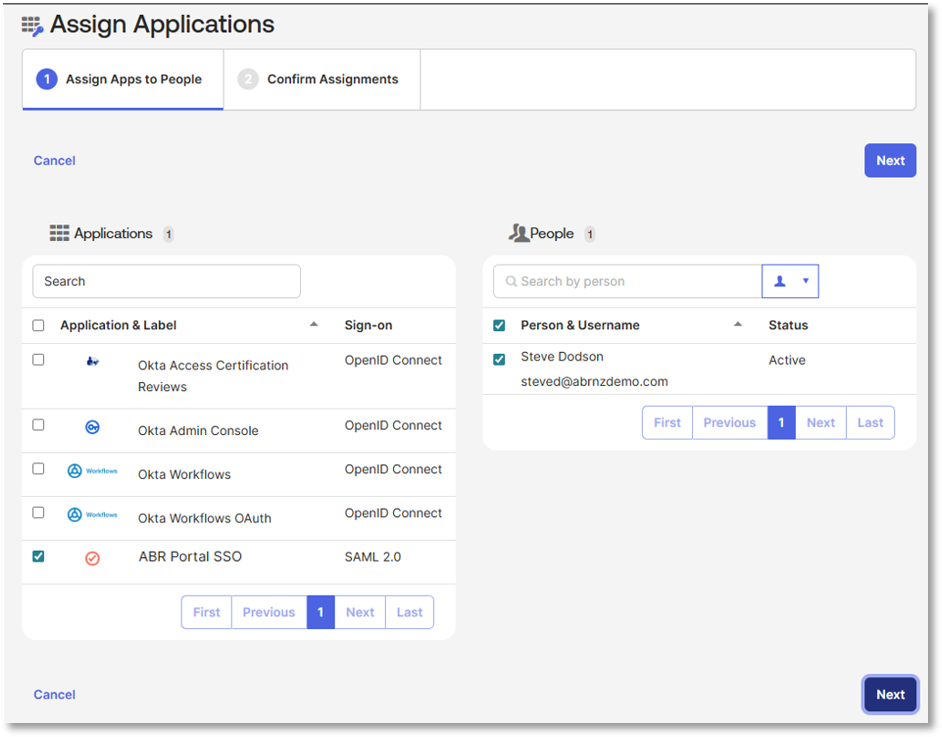This screenshot has width=942, height=737.
Task: Click the Applications search field
Action: [167, 282]
